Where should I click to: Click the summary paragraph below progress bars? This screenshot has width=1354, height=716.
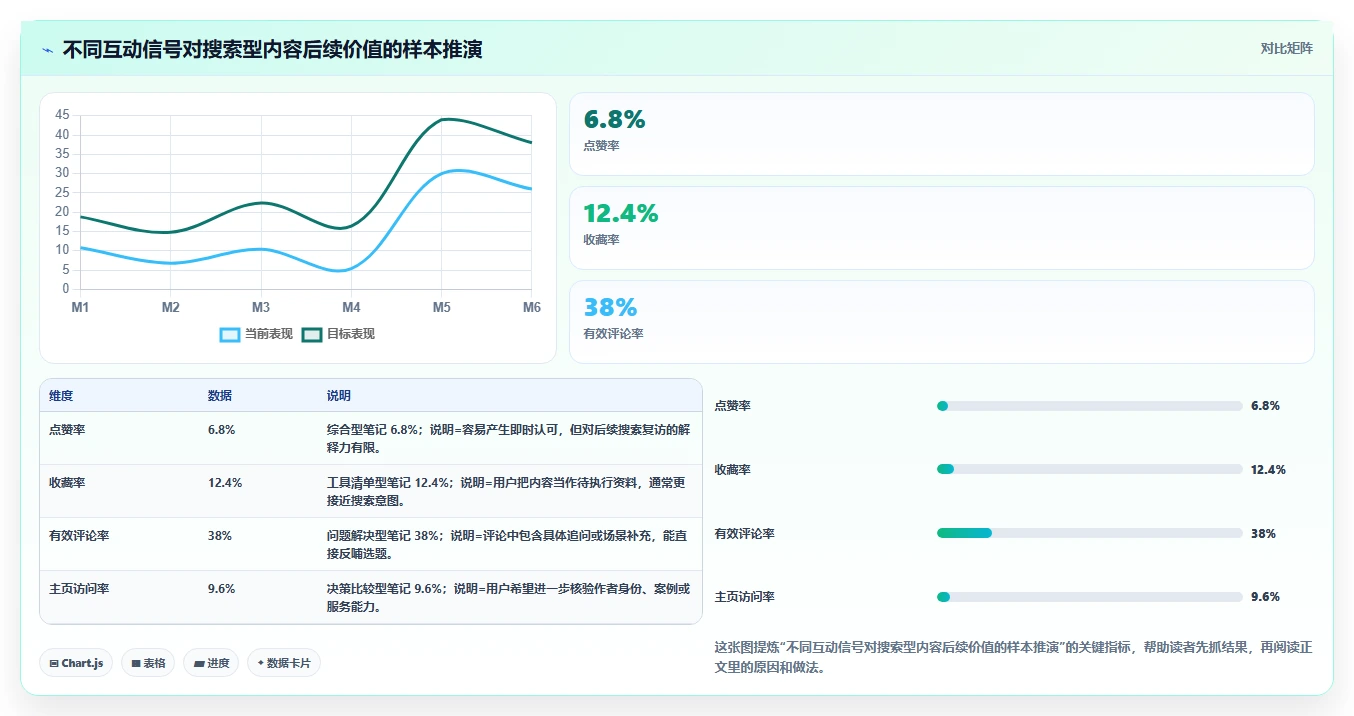click(x=1013, y=657)
